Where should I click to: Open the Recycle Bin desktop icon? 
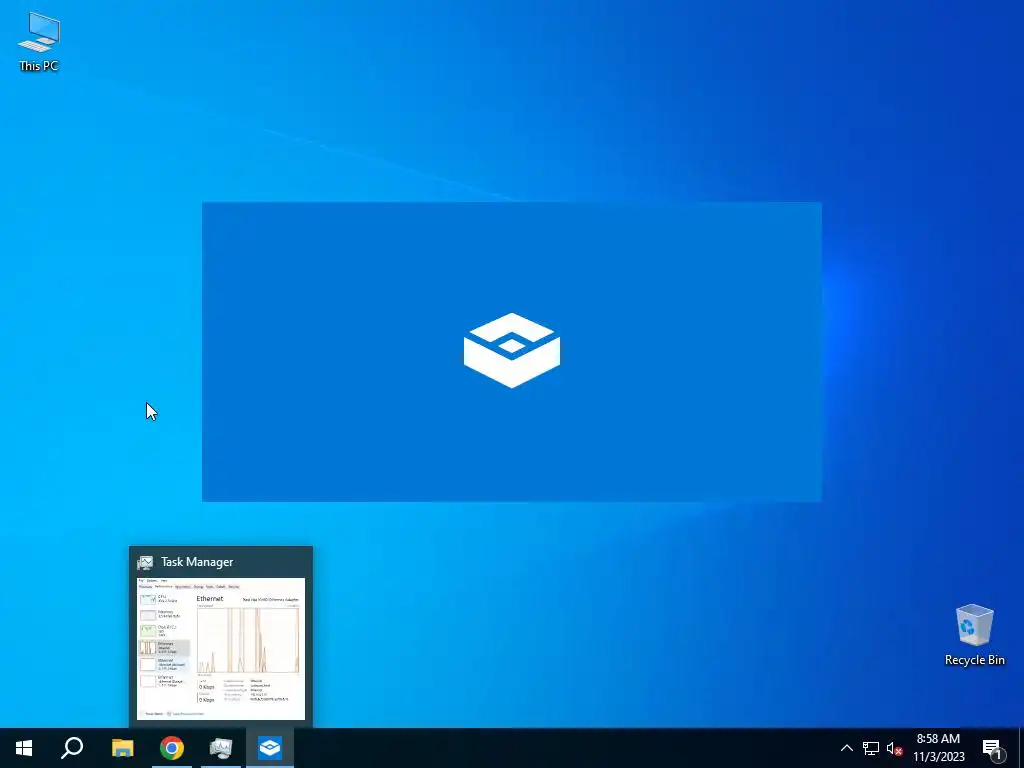(x=974, y=634)
